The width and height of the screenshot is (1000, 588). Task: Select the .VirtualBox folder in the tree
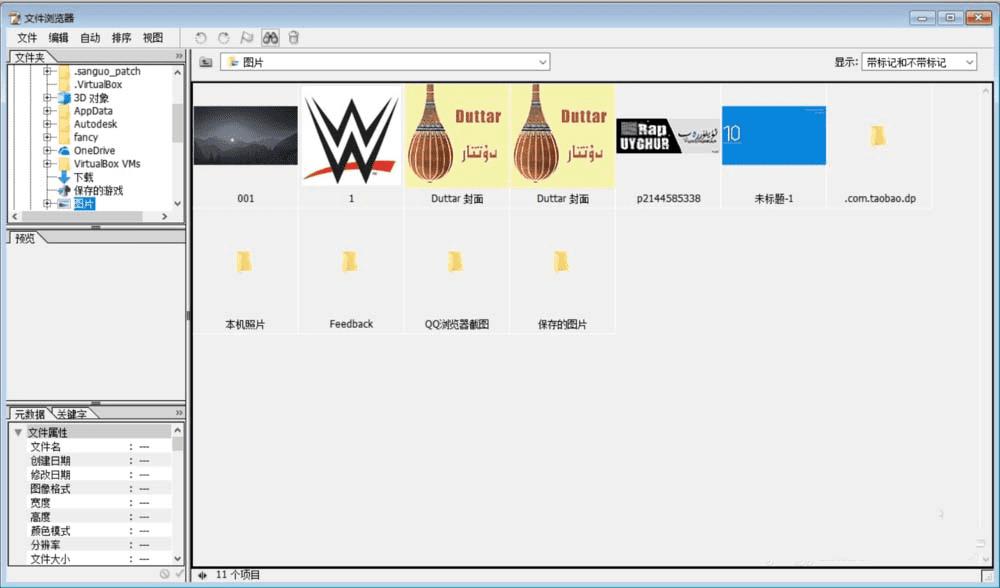[98, 84]
